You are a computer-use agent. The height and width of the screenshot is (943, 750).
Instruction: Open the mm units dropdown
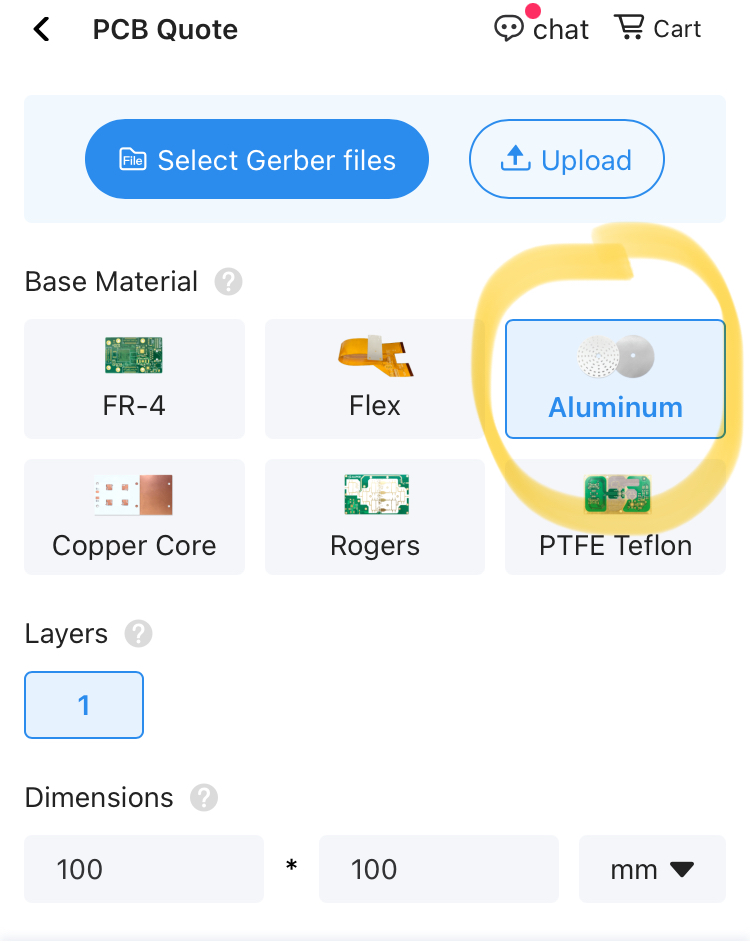(652, 869)
